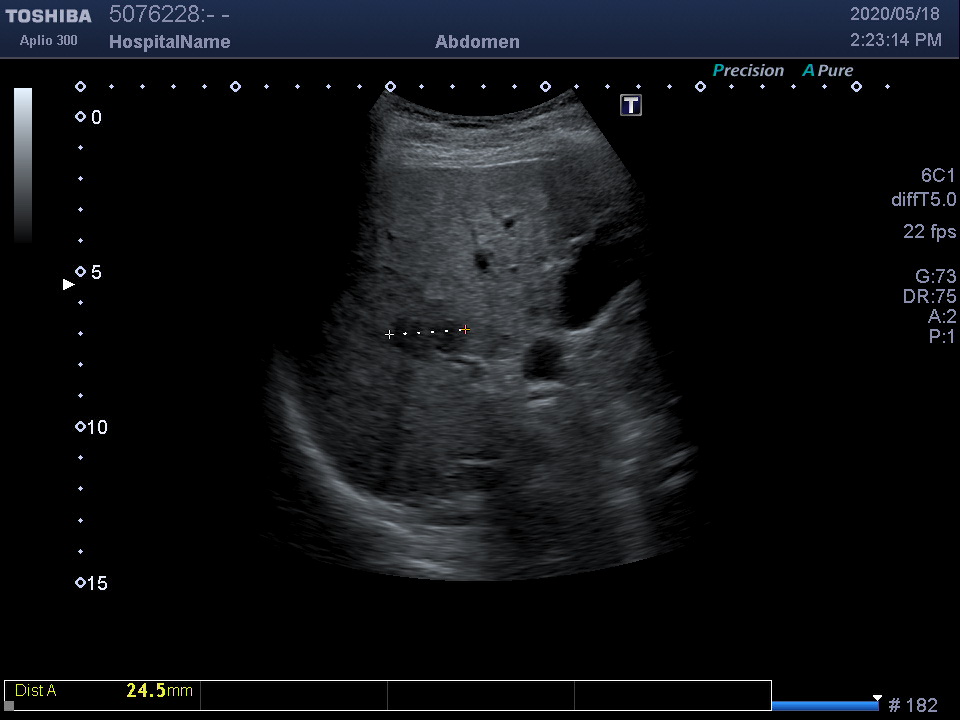Click the blue cine frame progress bar
Image resolution: width=960 pixels, height=720 pixels.
tap(824, 705)
